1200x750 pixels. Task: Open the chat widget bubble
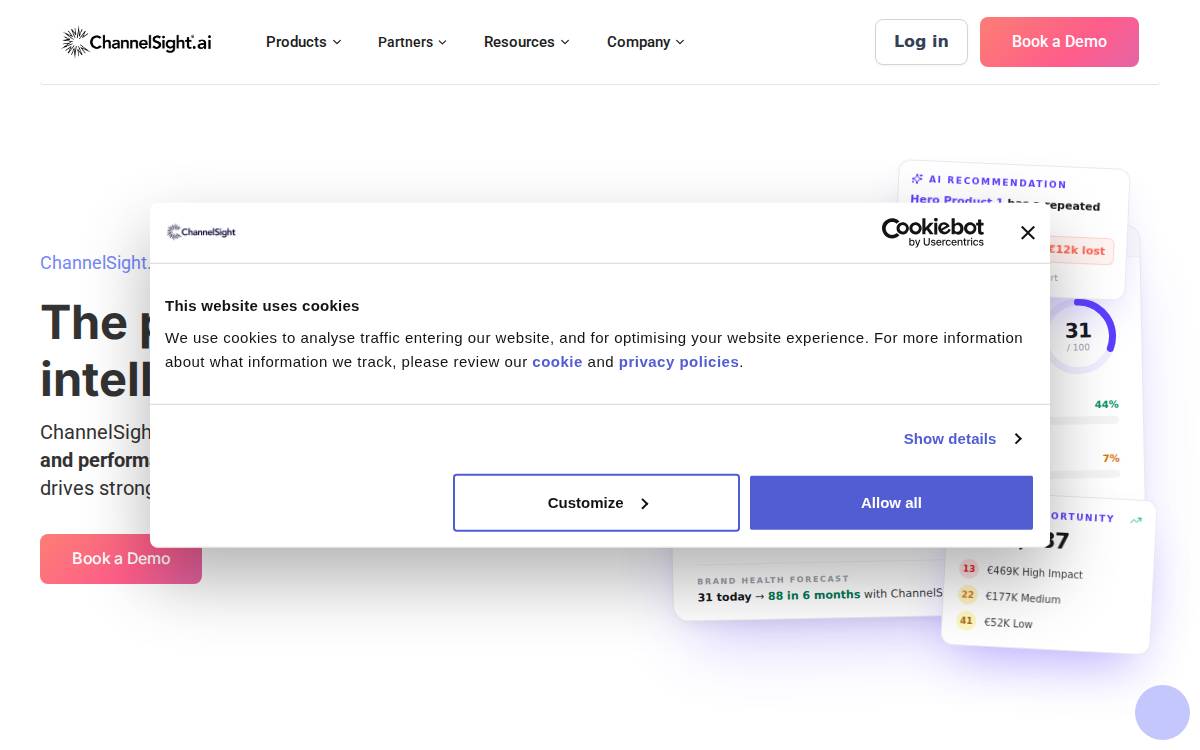[x=1162, y=712]
